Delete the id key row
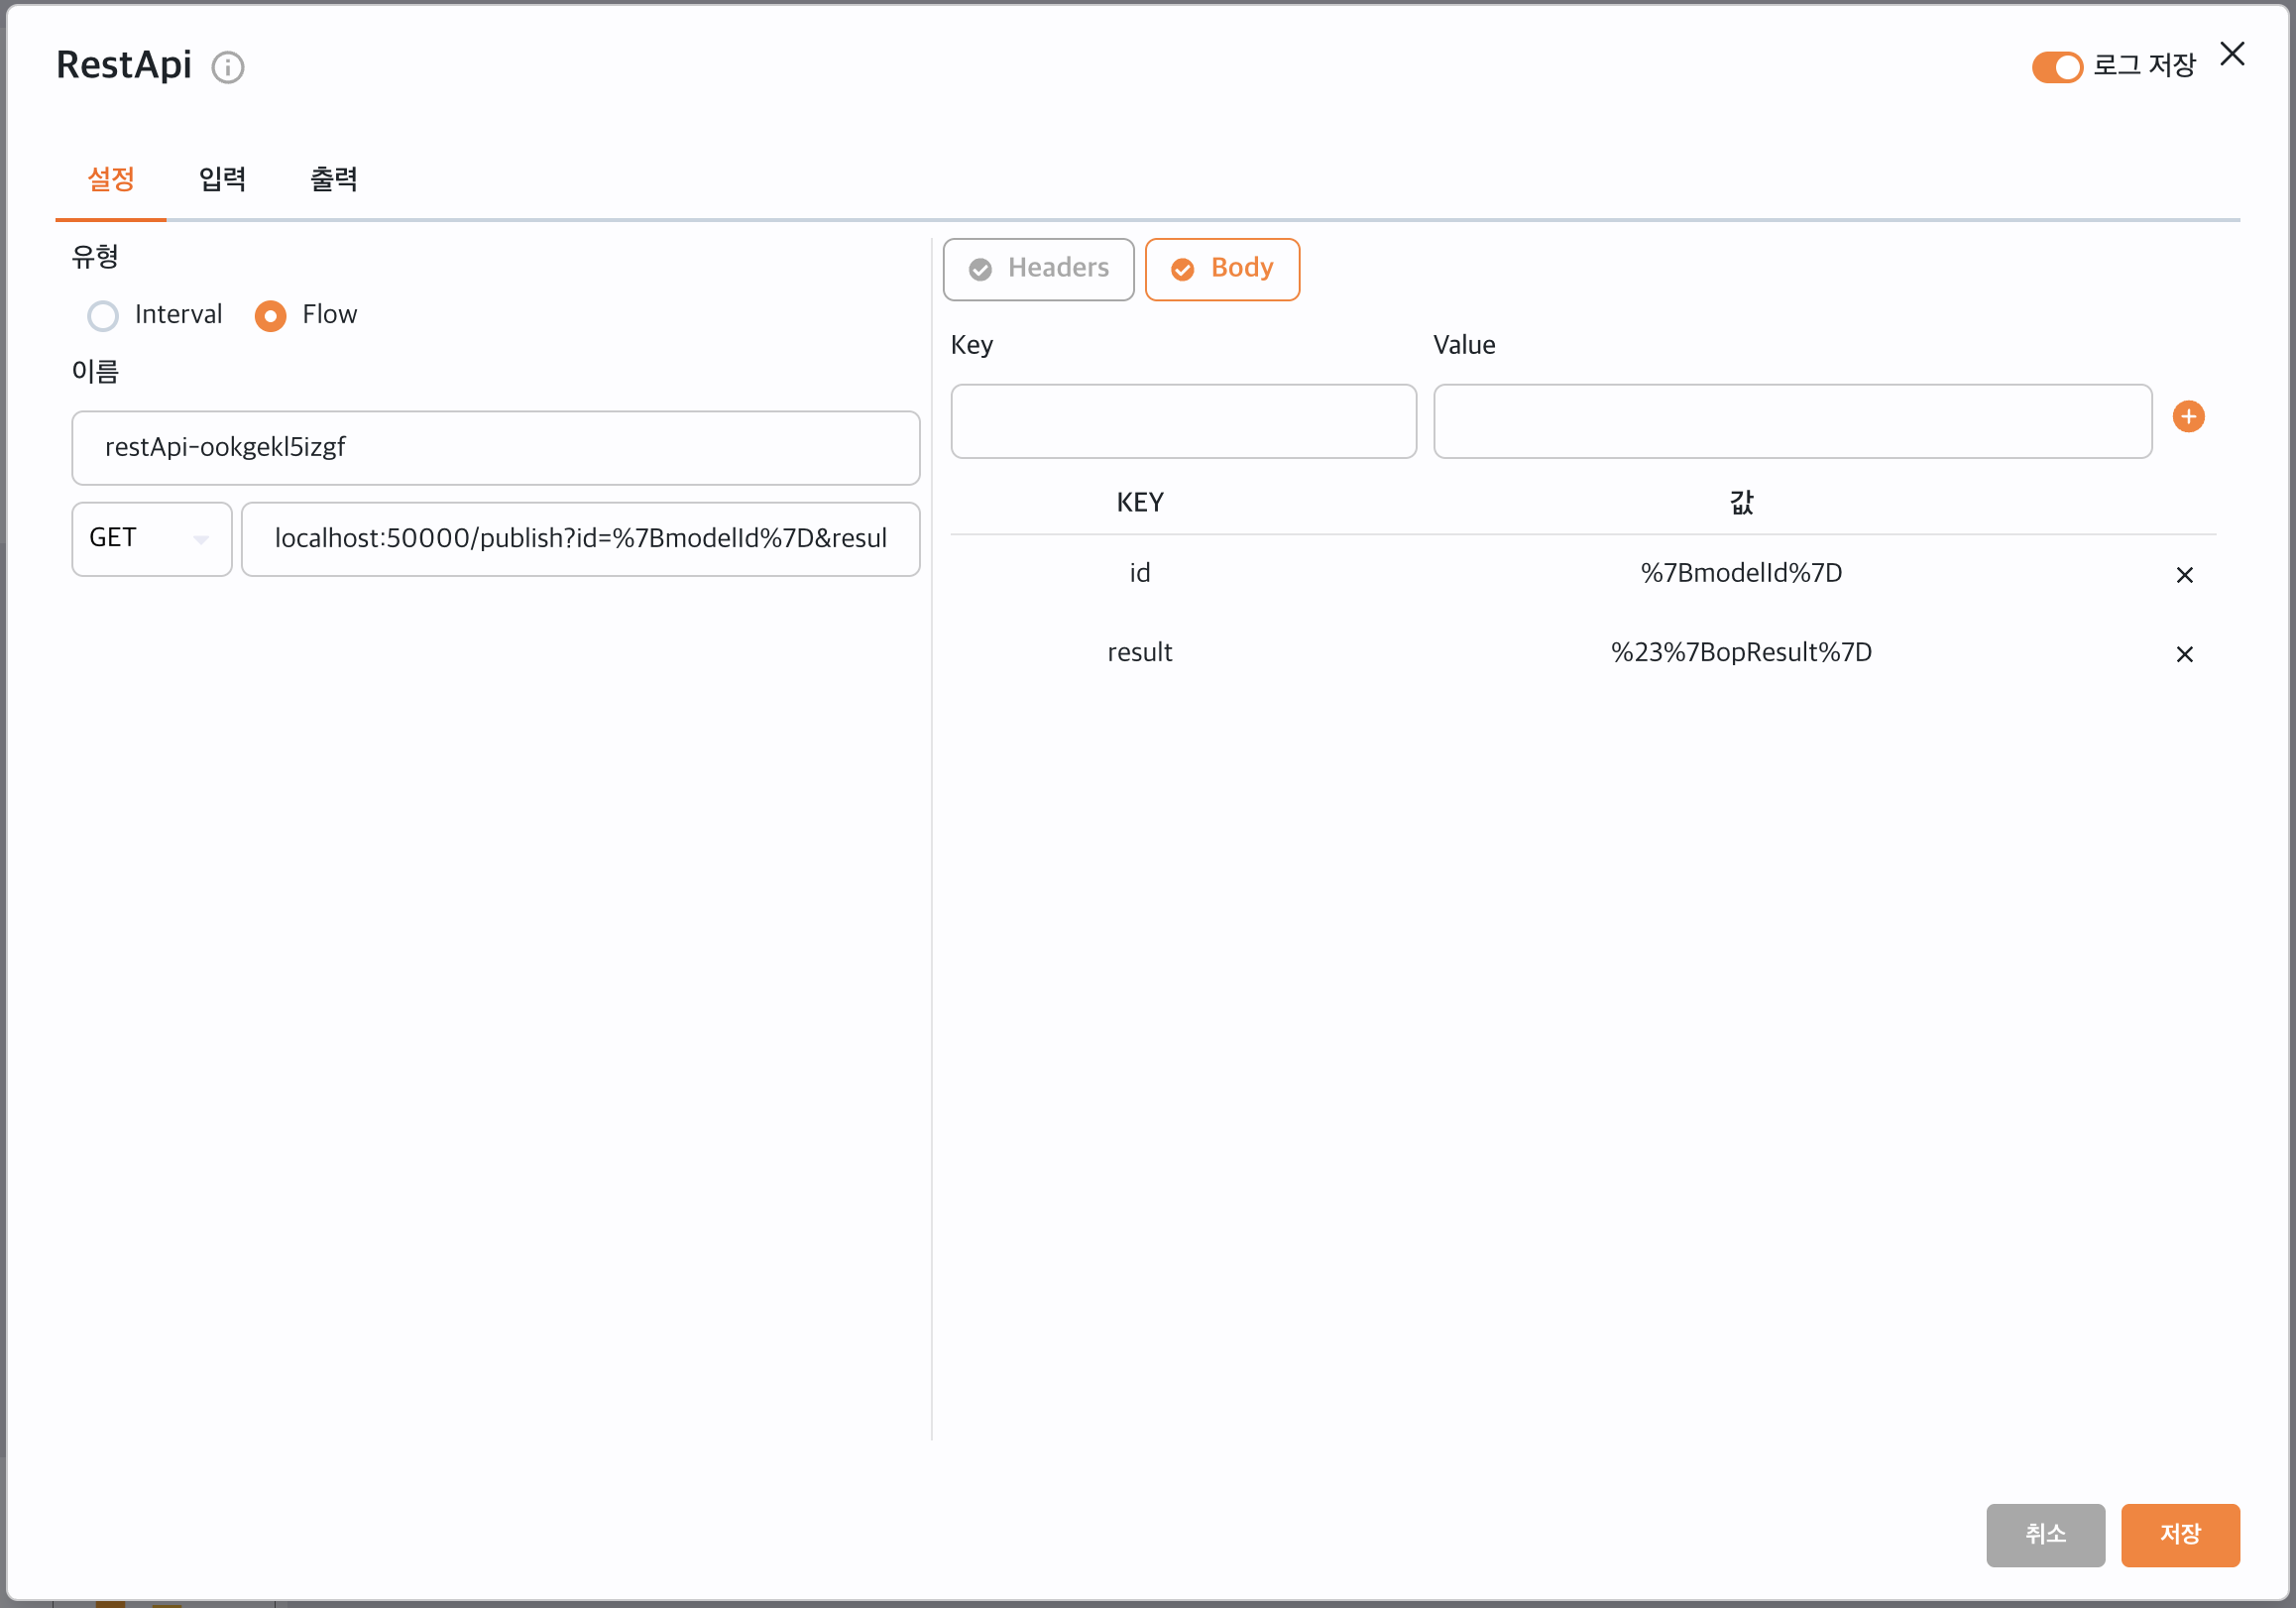 2184,575
